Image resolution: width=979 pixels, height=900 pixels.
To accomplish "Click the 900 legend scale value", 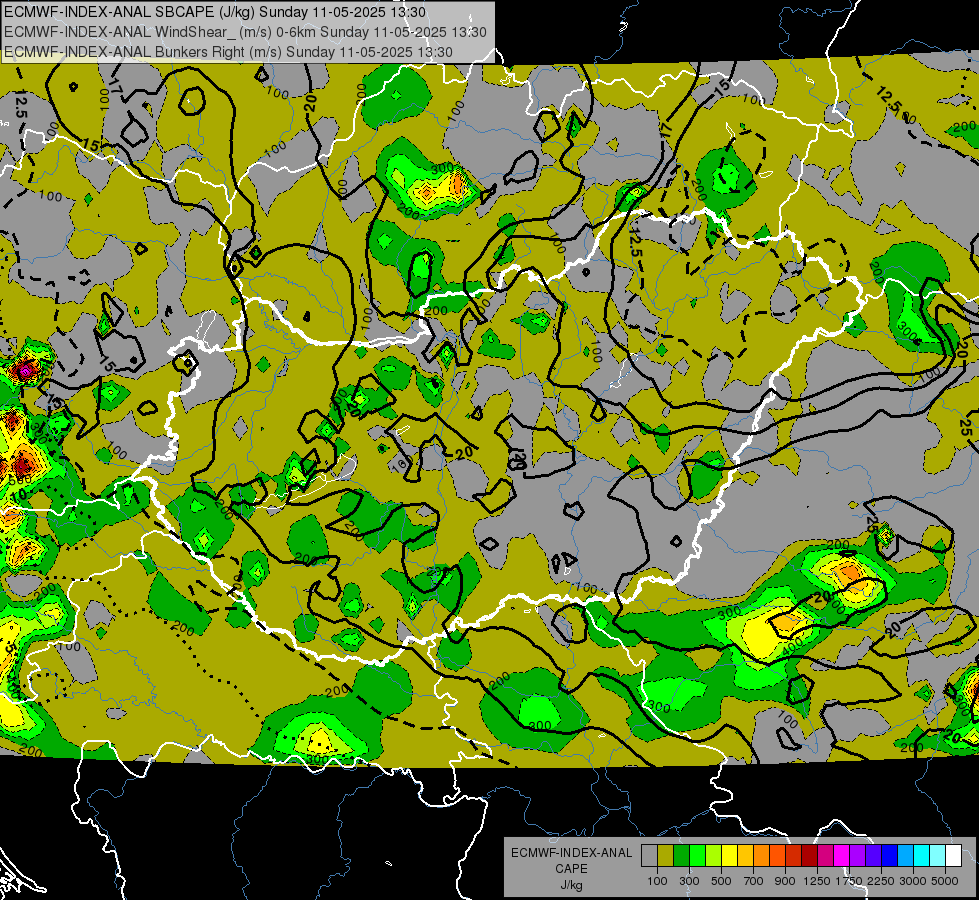I will [785, 881].
